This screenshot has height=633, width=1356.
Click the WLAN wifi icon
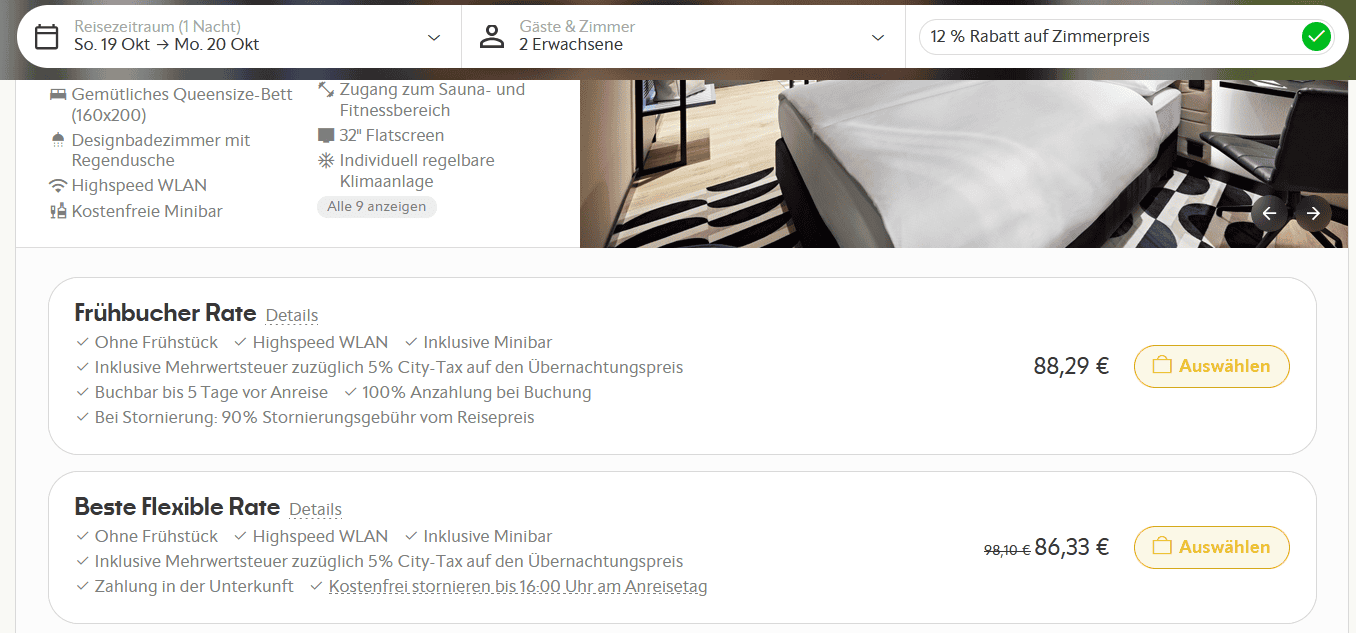[x=58, y=185]
